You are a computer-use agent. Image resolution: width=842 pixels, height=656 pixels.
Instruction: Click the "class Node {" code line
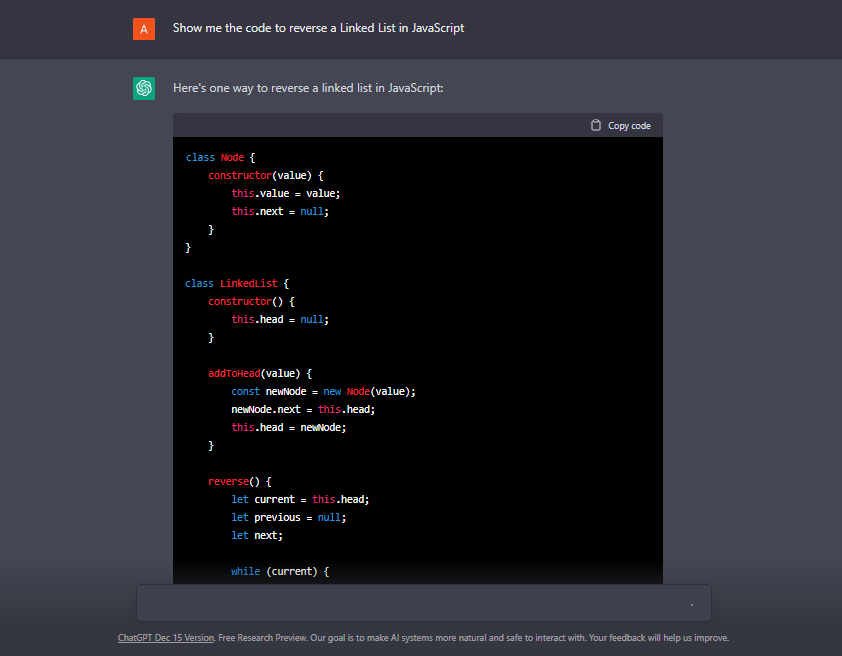coord(221,158)
